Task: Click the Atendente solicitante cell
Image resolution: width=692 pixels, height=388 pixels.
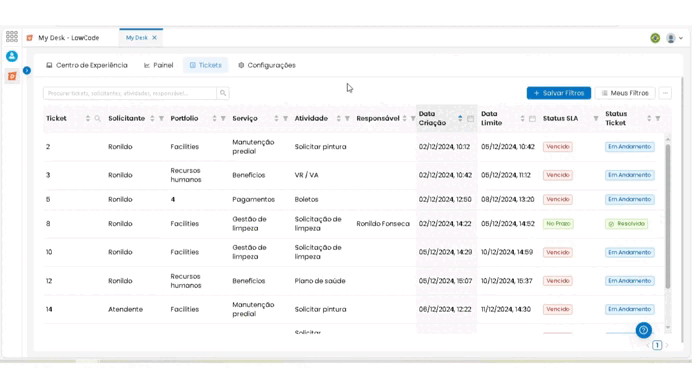Action: click(x=125, y=309)
